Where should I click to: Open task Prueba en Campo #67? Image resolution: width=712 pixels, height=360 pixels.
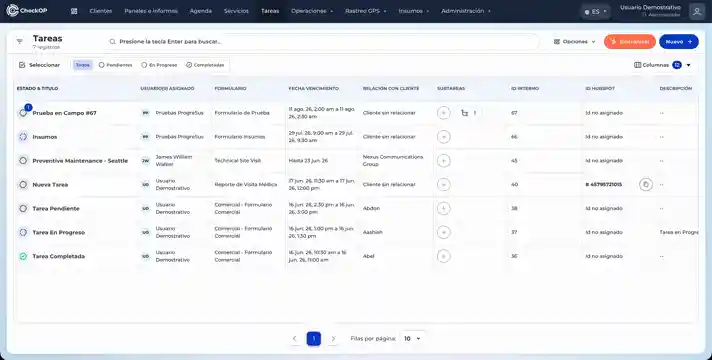[x=64, y=113]
